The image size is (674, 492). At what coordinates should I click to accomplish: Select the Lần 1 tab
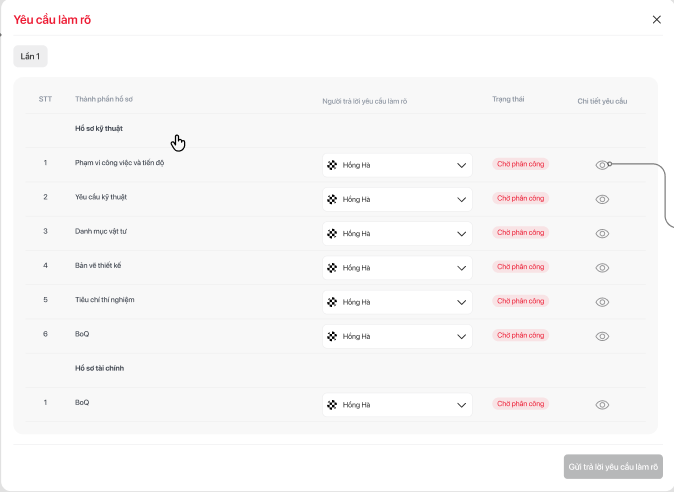[x=30, y=56]
